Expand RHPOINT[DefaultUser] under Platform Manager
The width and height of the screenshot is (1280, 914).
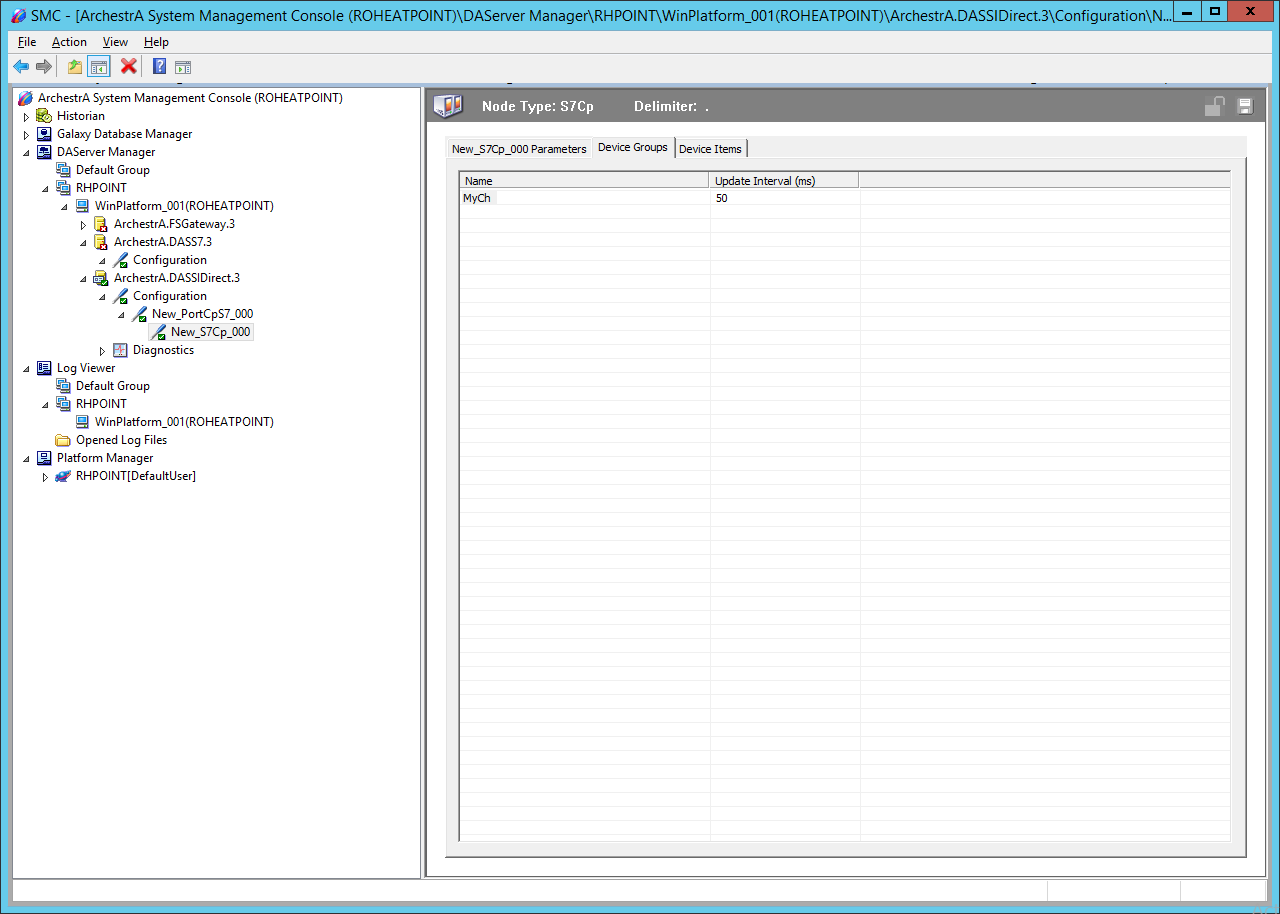45,477
